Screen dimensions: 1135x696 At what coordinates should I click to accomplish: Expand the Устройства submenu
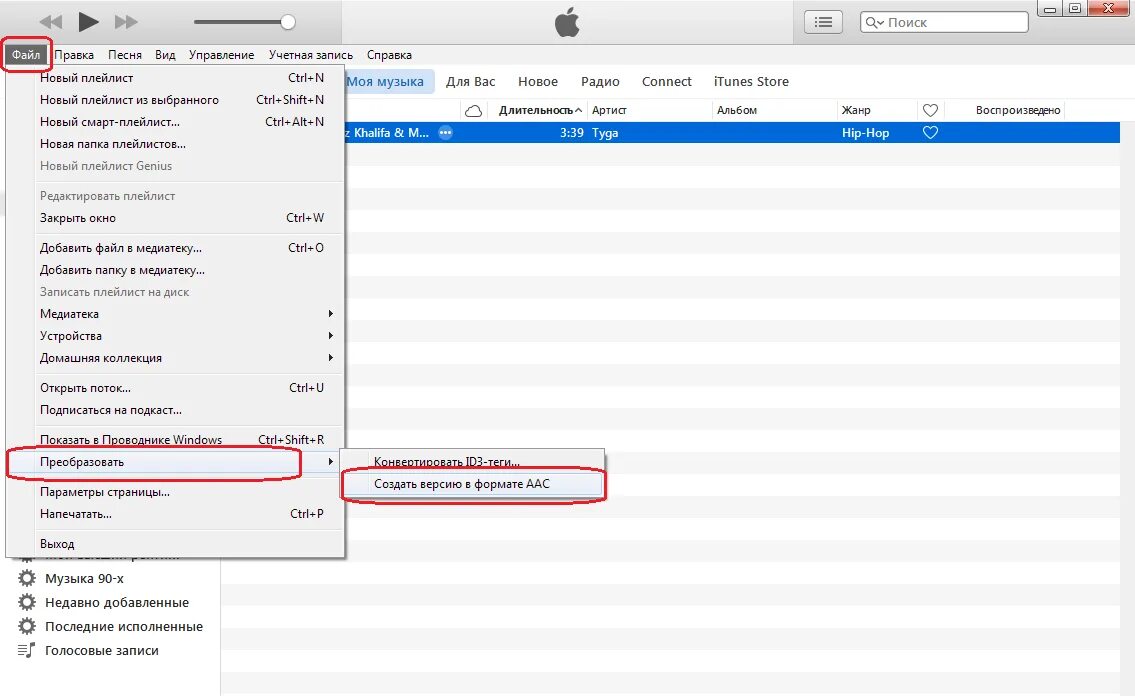tap(174, 336)
